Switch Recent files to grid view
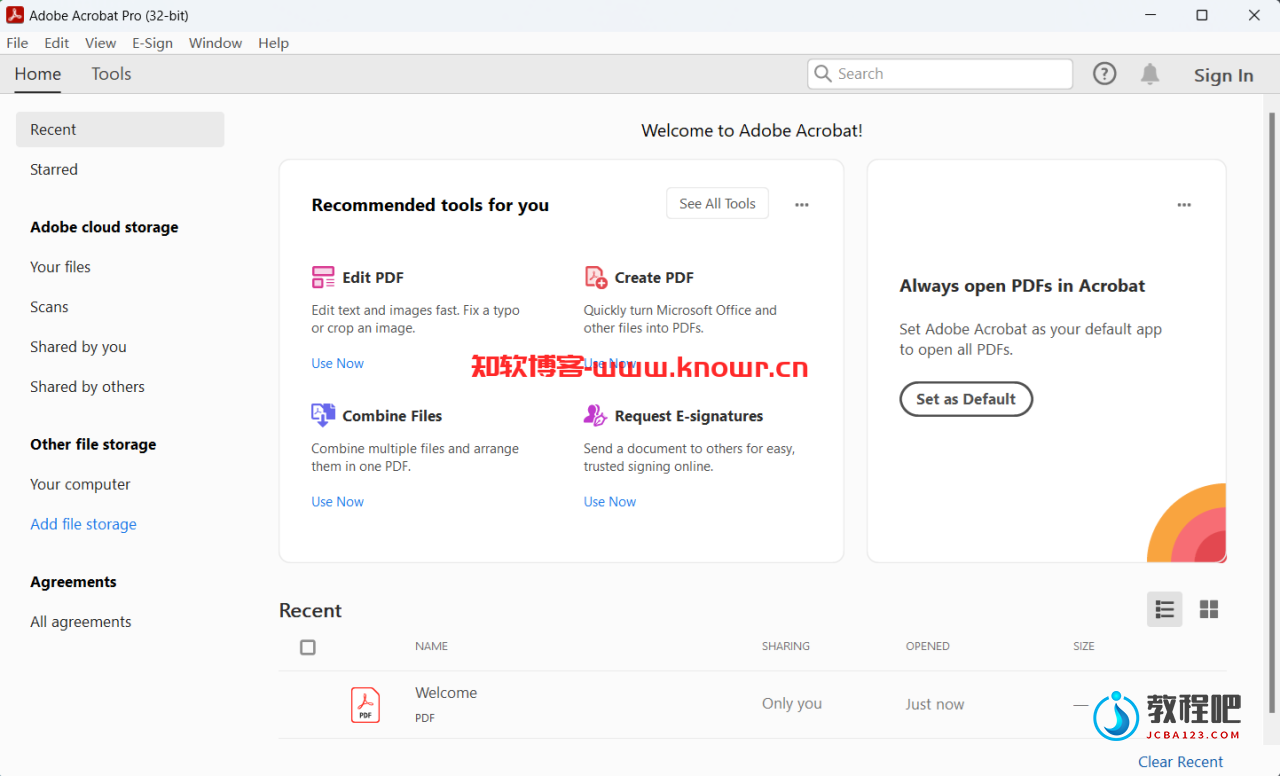 [1209, 609]
